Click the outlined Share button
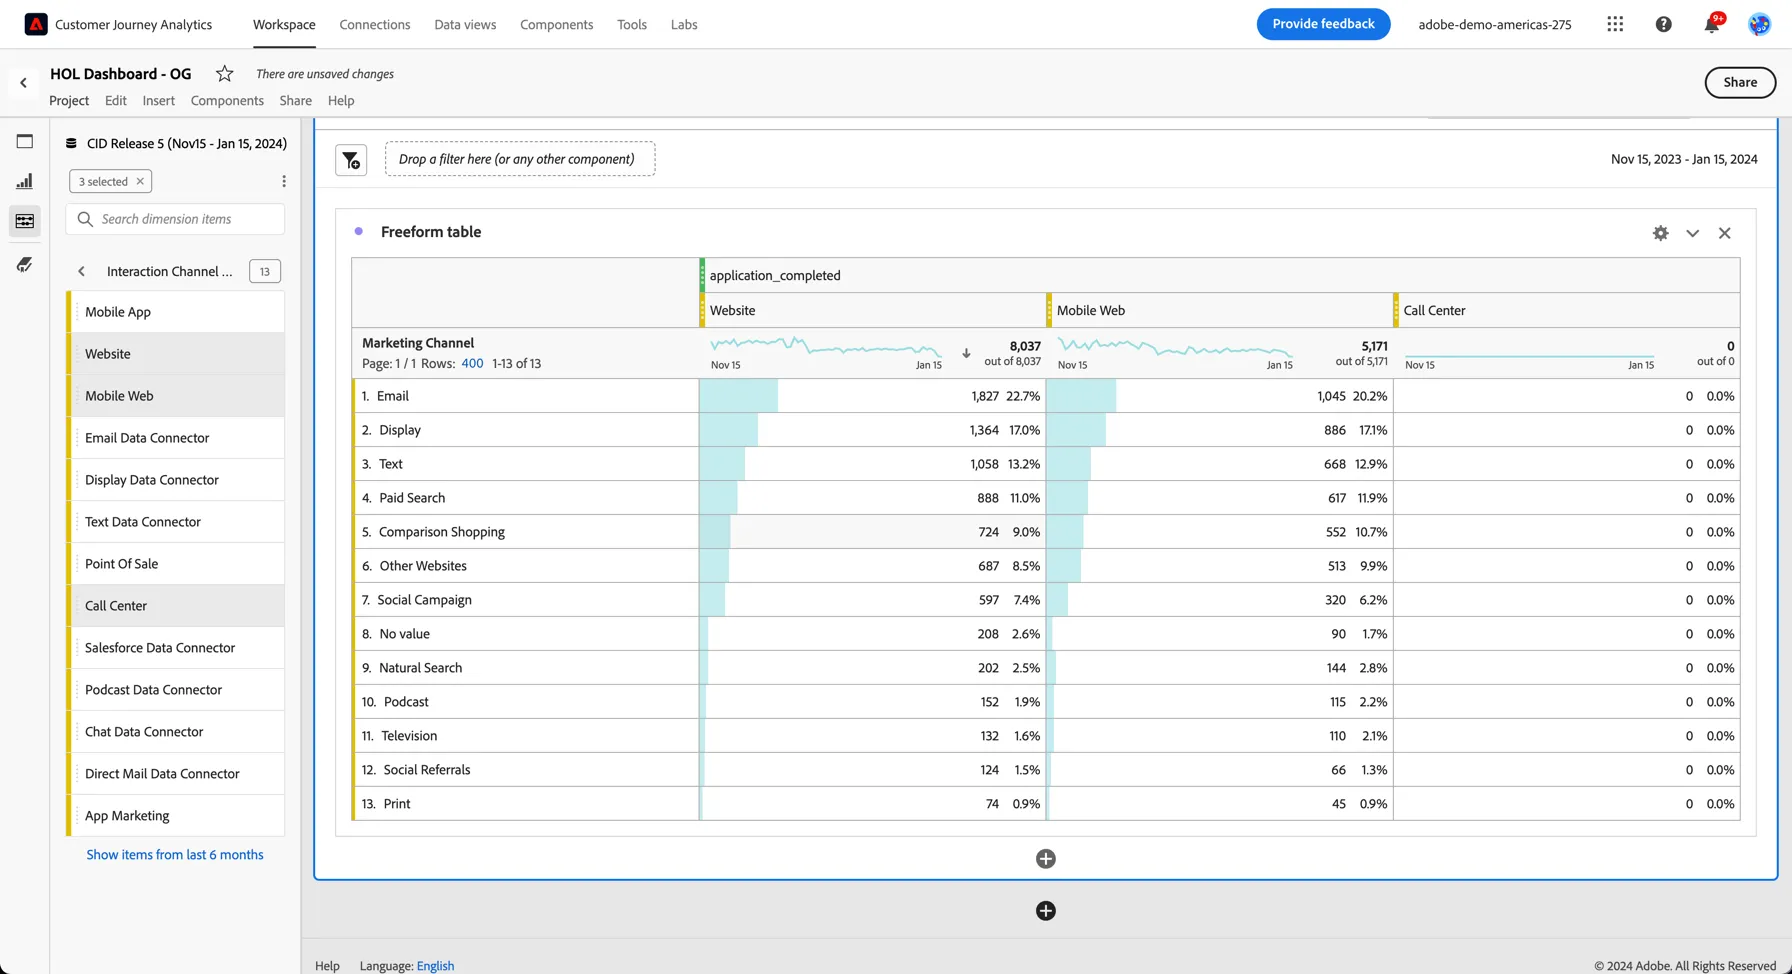The width and height of the screenshot is (1792, 974). (x=1740, y=83)
